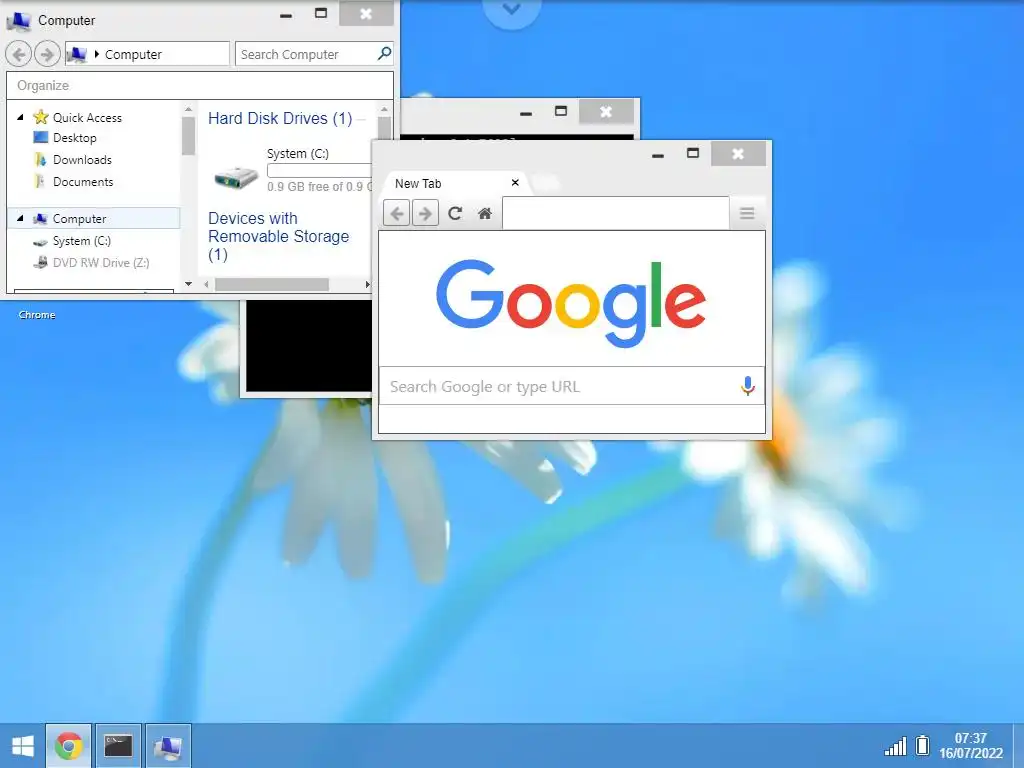Maximize the command prompt window behind Chrome
The height and width of the screenshot is (768, 1024).
pos(561,111)
